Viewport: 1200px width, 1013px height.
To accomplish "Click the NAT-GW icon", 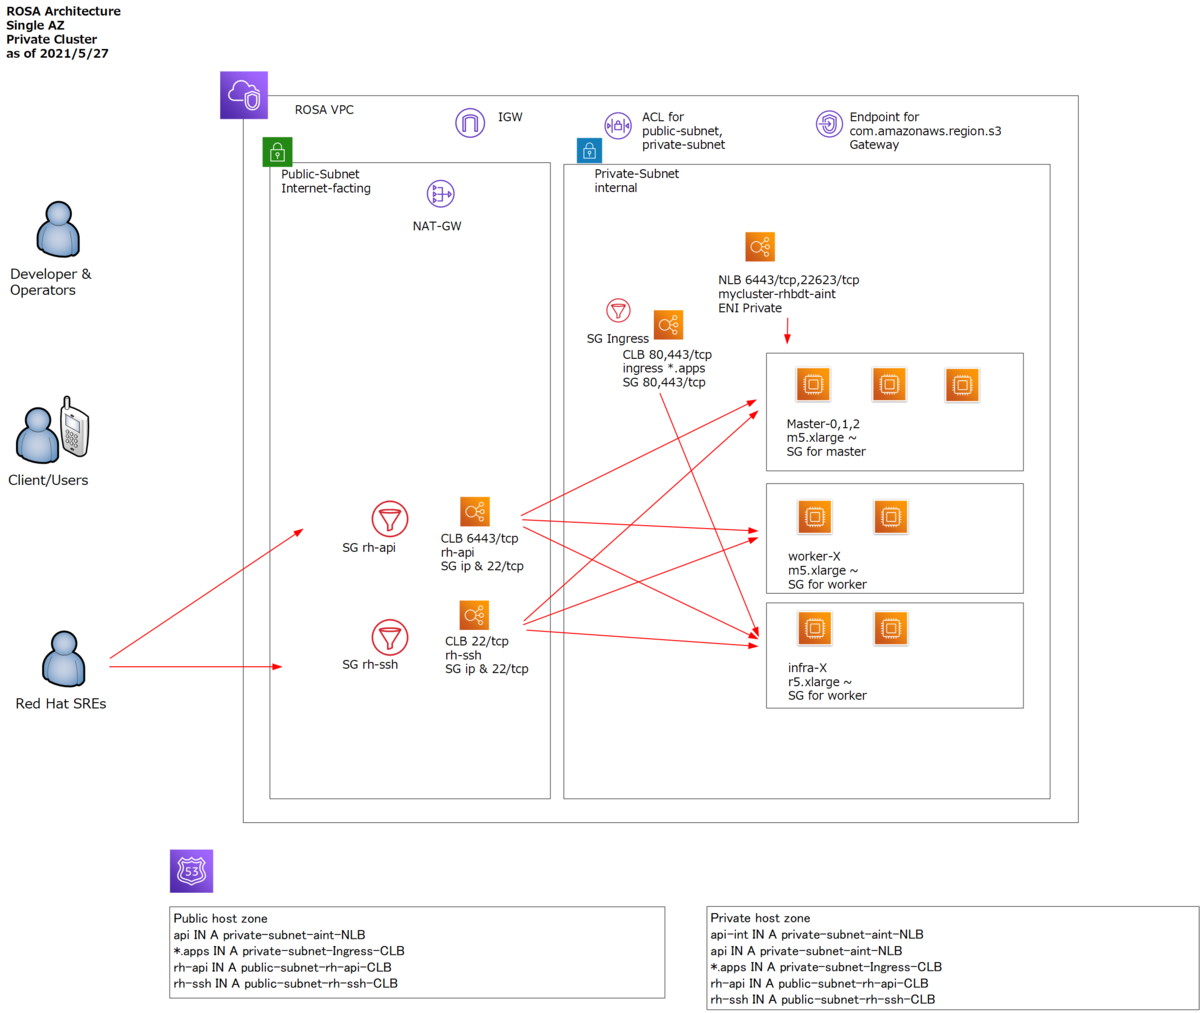I will (440, 194).
